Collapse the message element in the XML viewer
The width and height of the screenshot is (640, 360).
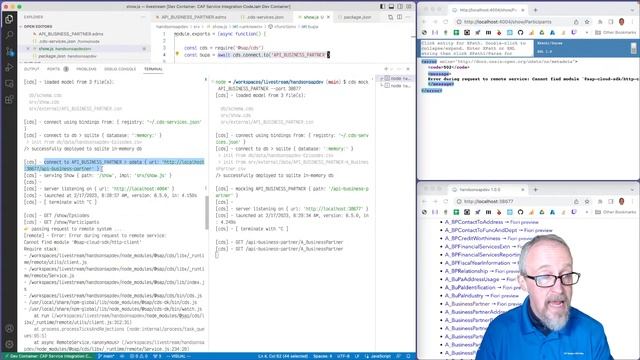[438, 74]
